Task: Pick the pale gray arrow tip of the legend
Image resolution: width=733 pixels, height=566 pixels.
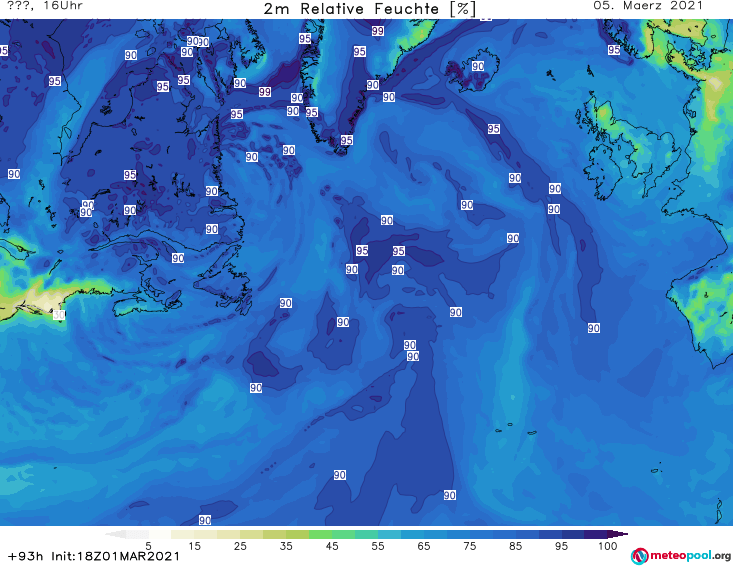Action: tap(115, 534)
